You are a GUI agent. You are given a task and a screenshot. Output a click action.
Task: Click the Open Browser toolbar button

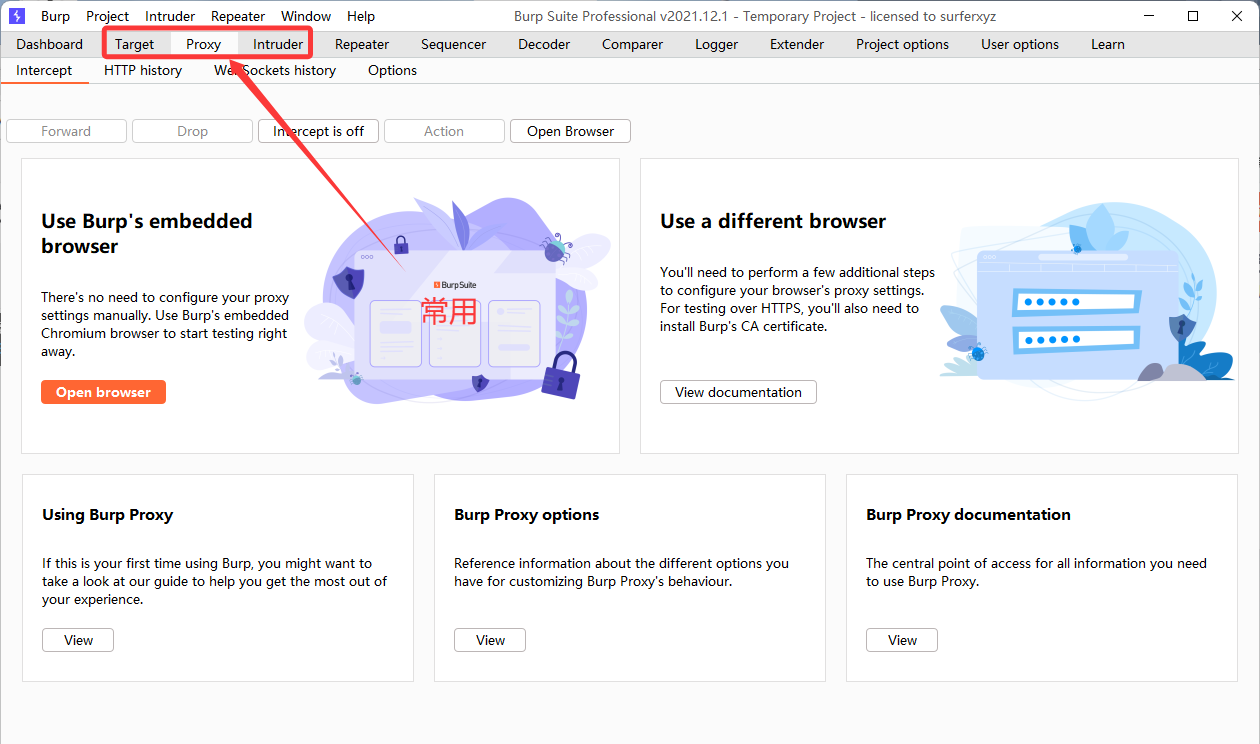point(570,131)
